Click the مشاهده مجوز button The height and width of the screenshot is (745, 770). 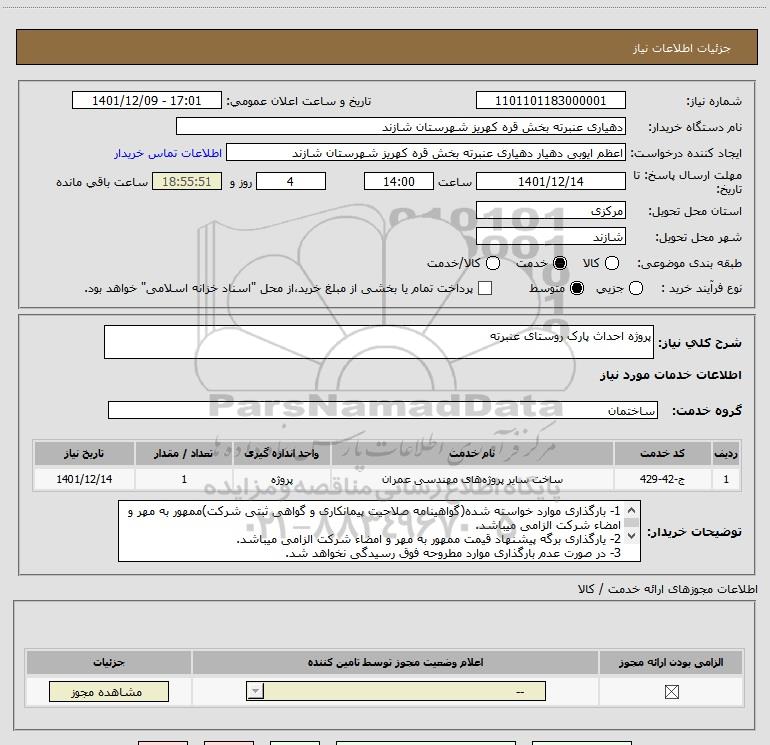[109, 691]
